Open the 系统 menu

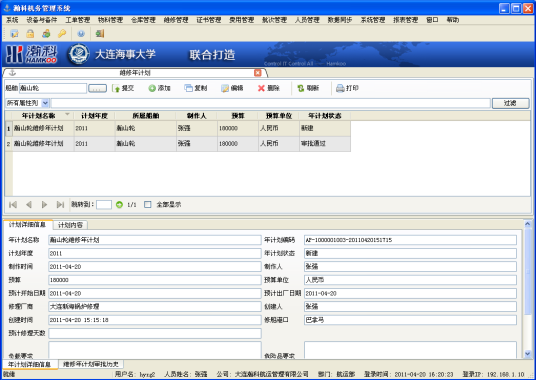12,20
